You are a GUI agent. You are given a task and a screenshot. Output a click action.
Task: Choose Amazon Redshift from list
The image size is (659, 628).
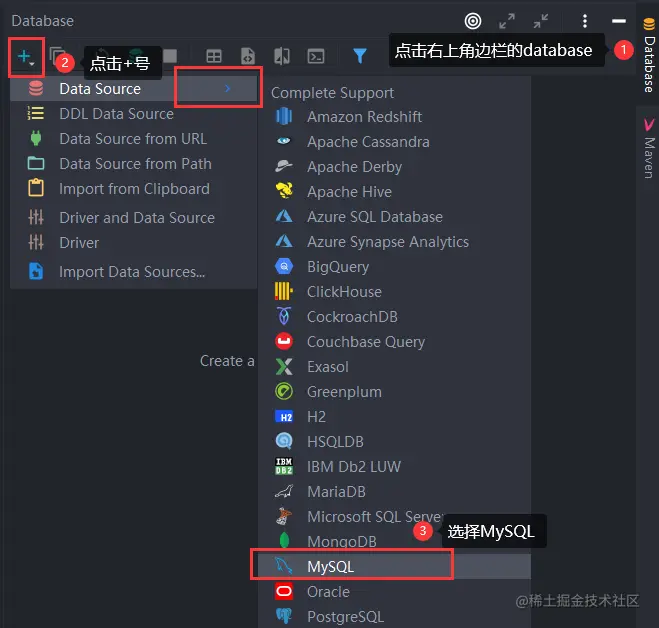pos(394,116)
